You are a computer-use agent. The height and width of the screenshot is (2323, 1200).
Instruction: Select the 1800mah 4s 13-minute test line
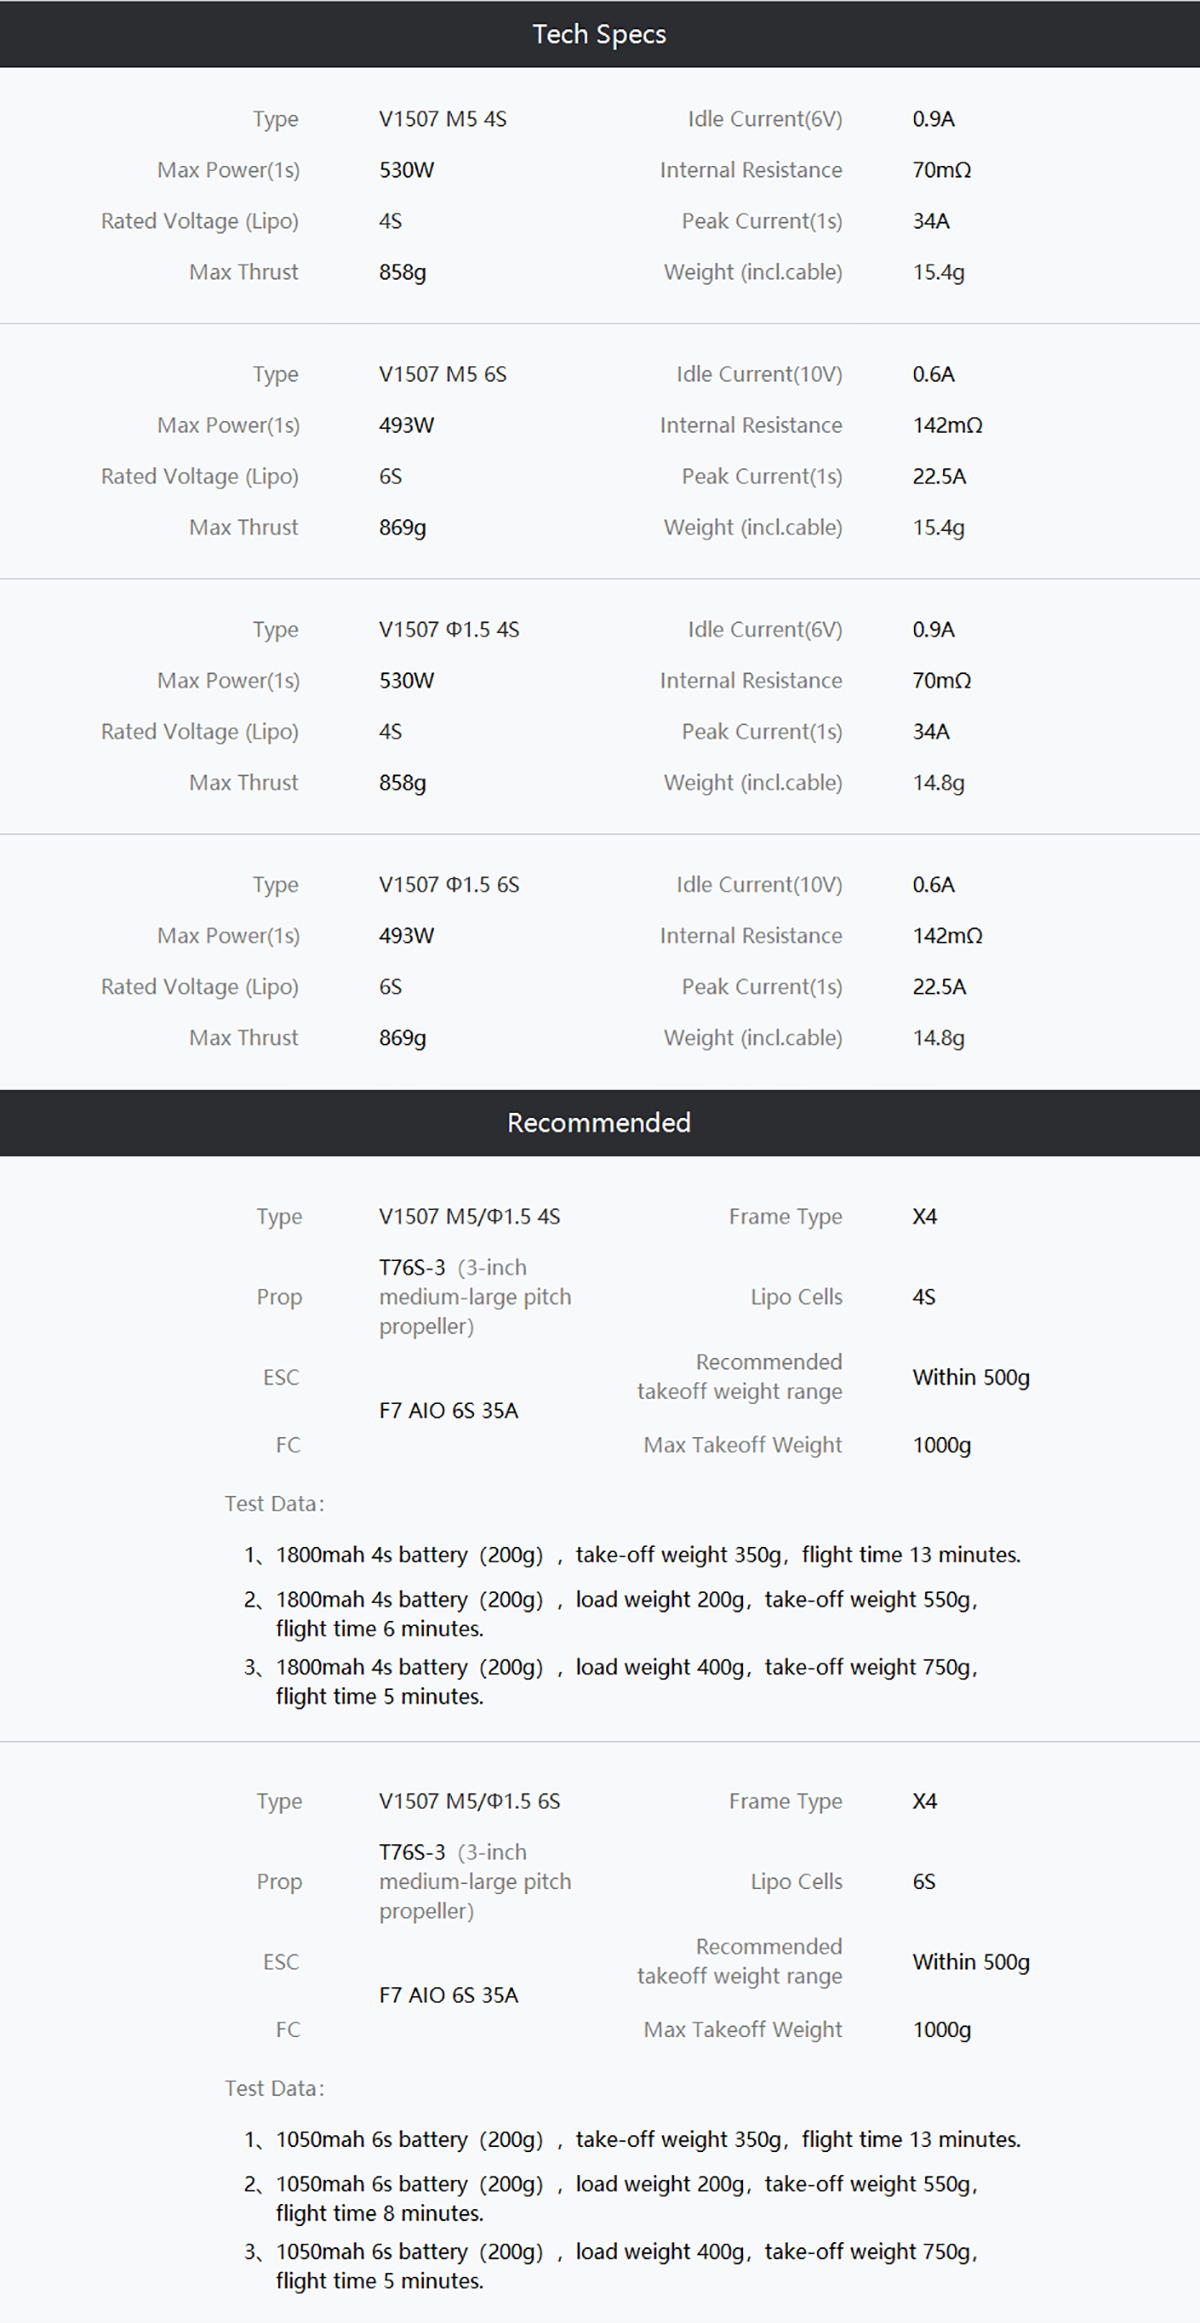pos(647,1554)
